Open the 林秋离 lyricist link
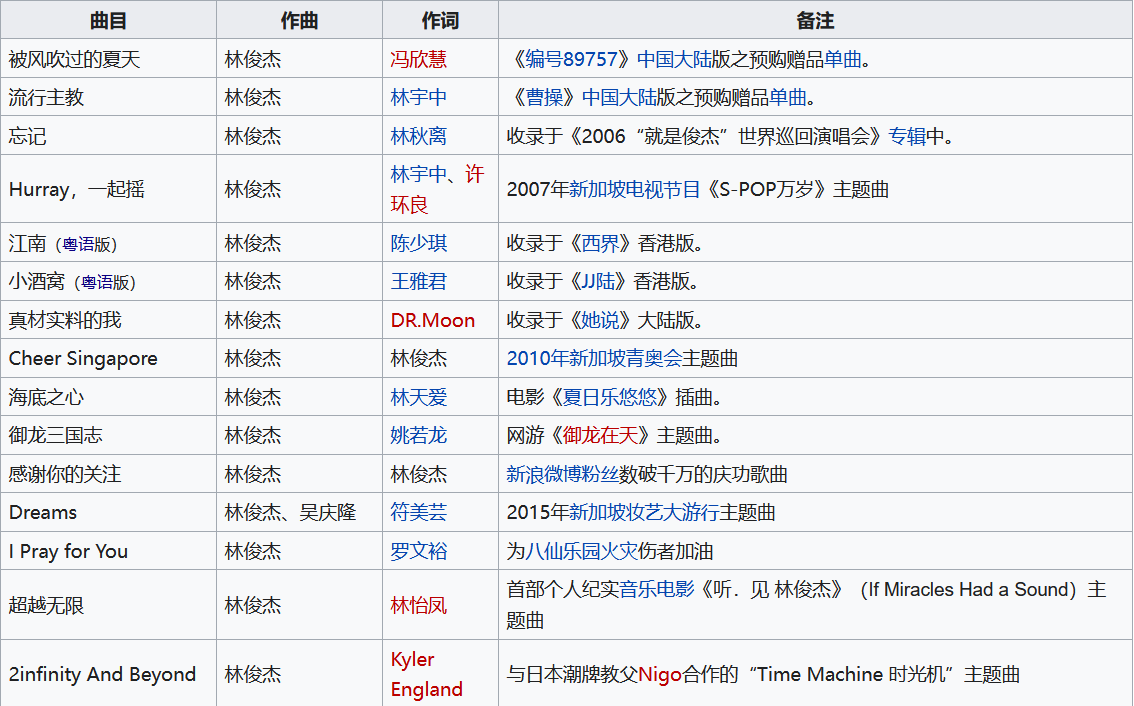 tap(418, 136)
